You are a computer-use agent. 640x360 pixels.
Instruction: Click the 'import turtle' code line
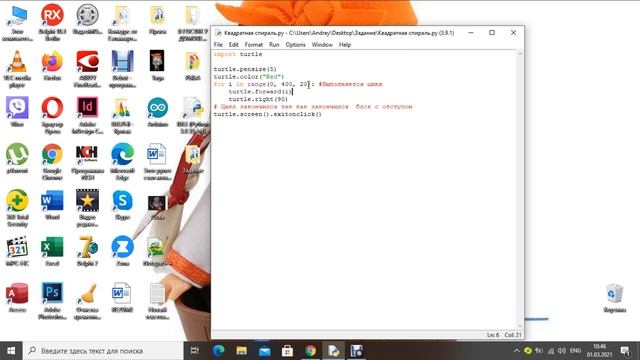[x=238, y=54]
